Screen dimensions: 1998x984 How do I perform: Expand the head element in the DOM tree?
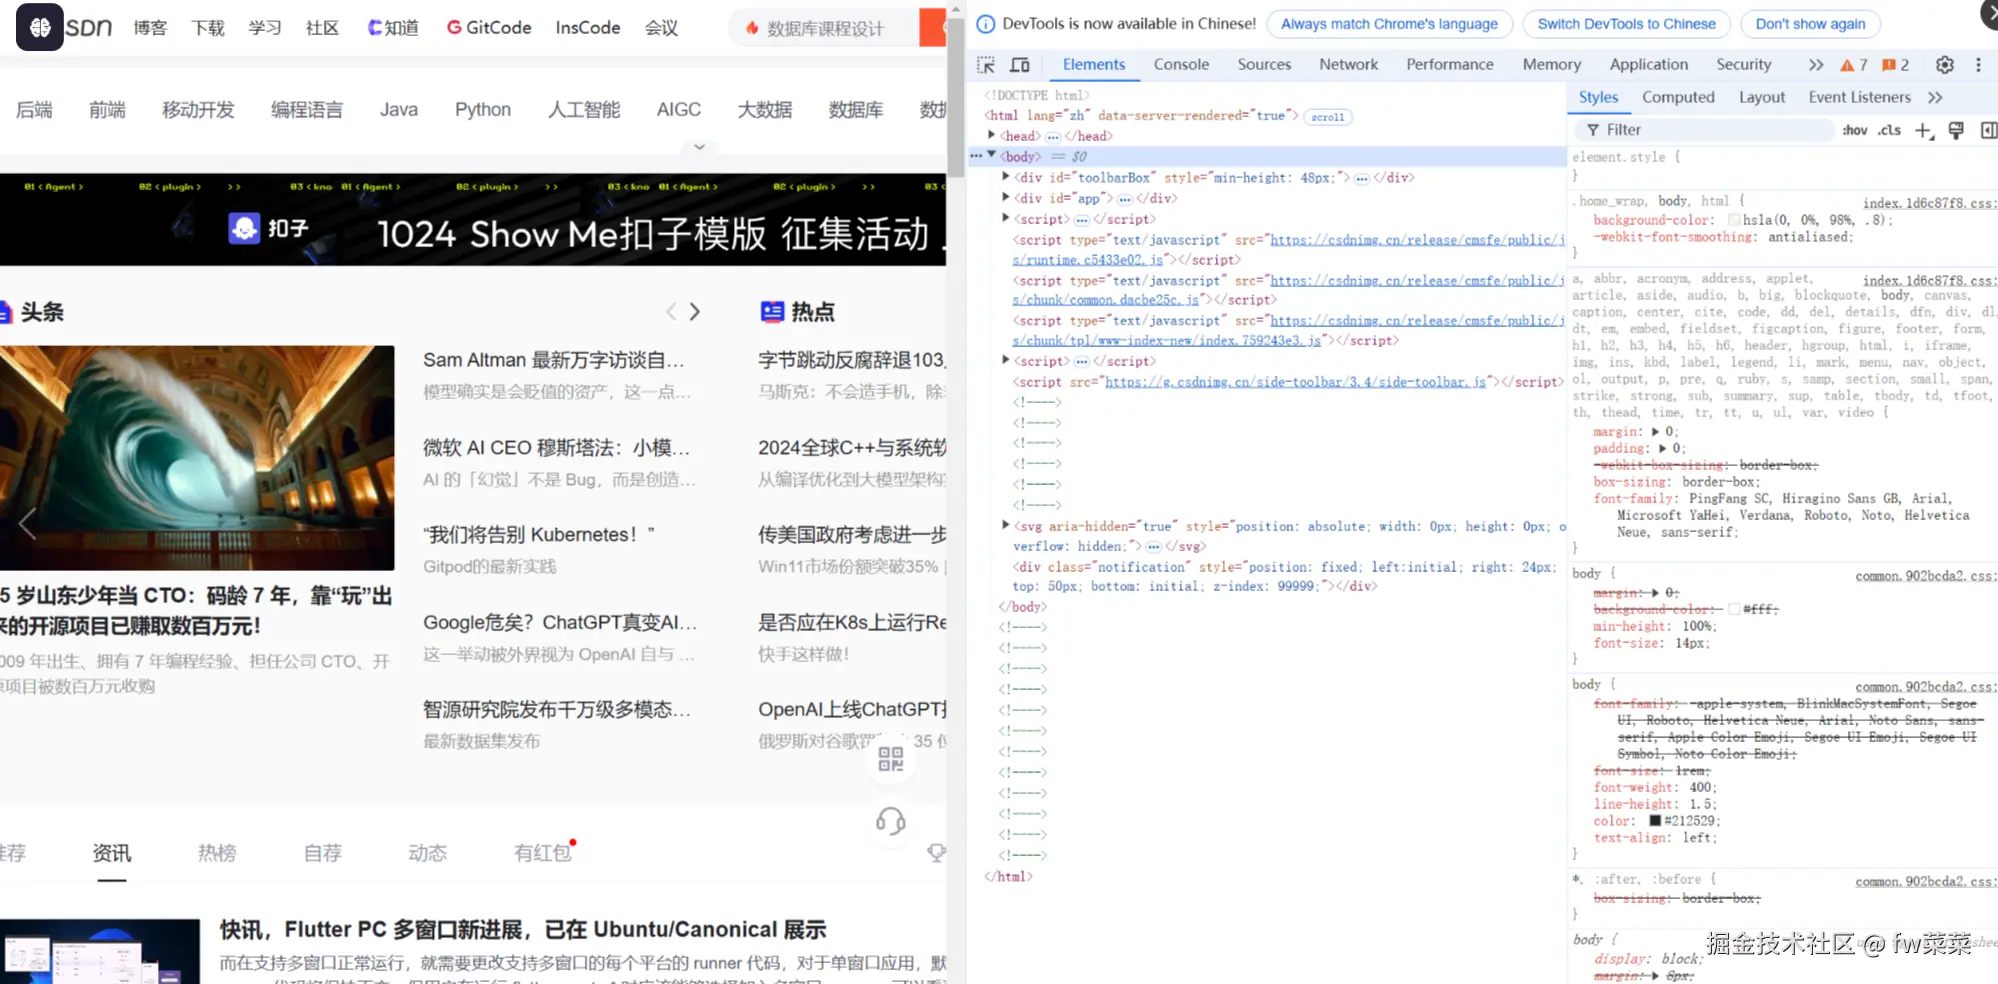tap(991, 135)
